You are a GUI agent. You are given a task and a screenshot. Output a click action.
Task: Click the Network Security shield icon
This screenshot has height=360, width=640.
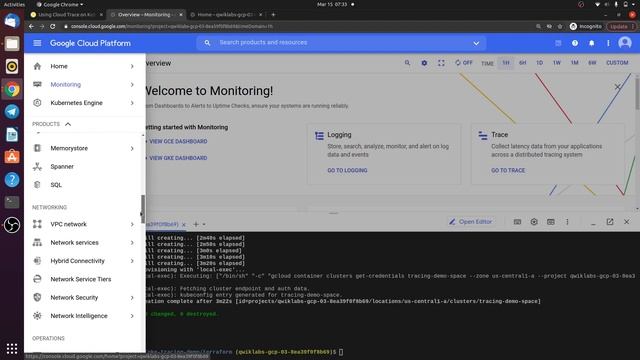pos(37,298)
